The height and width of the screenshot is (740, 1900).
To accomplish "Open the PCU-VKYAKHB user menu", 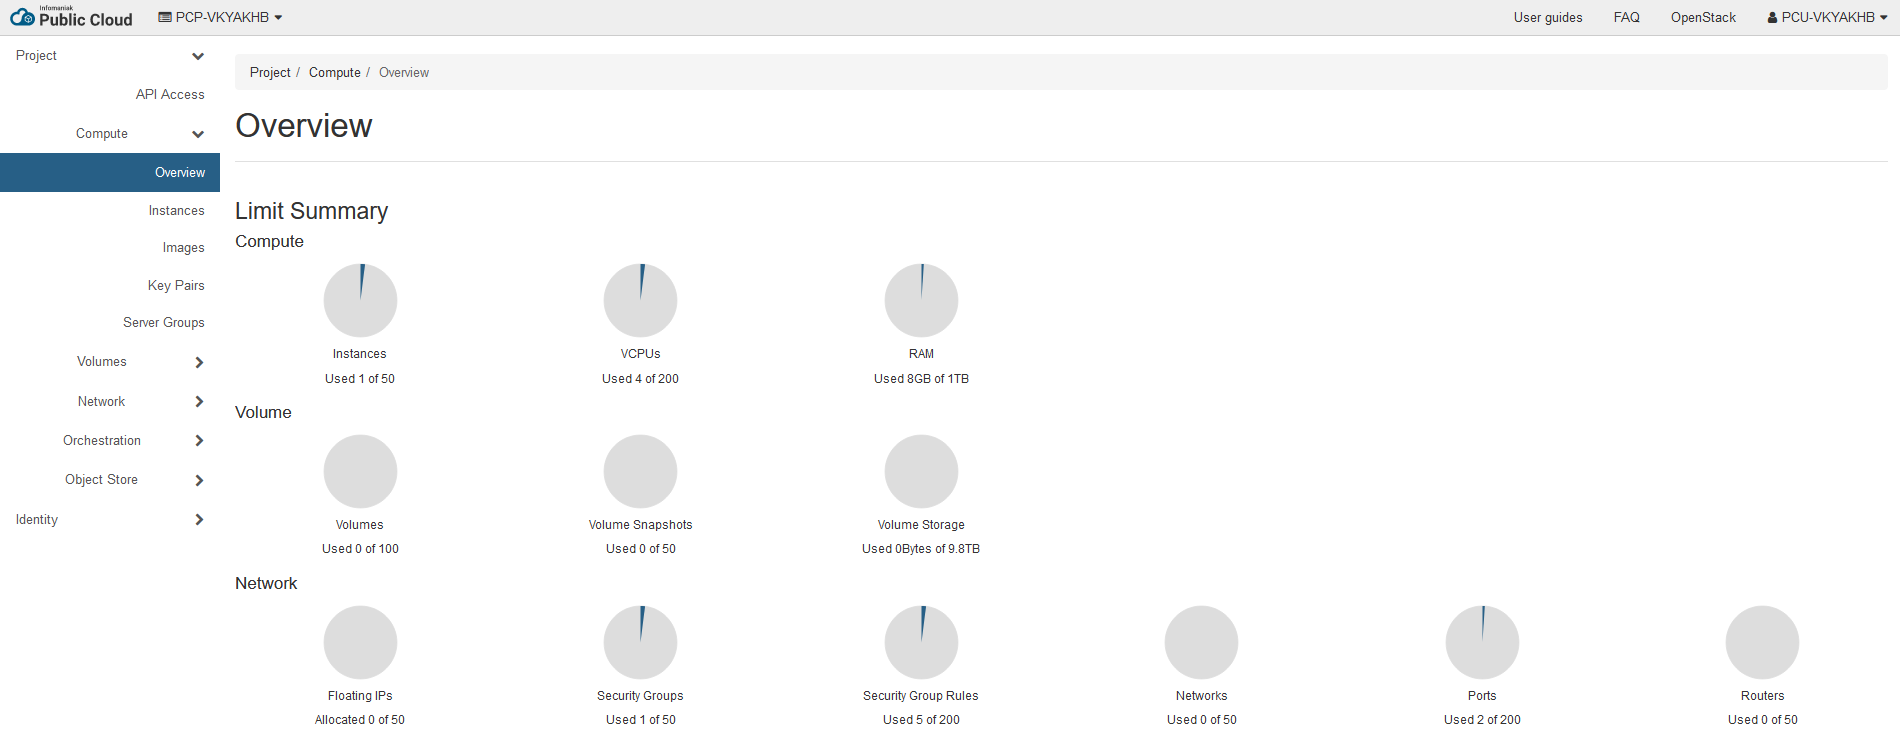I will tap(1827, 17).
